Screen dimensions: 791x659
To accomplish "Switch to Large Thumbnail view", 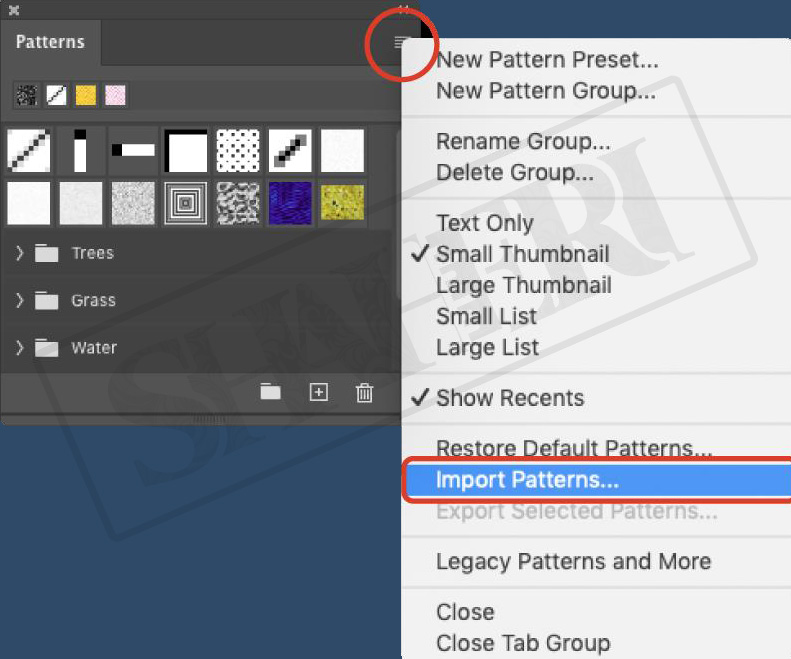I will 523,285.
